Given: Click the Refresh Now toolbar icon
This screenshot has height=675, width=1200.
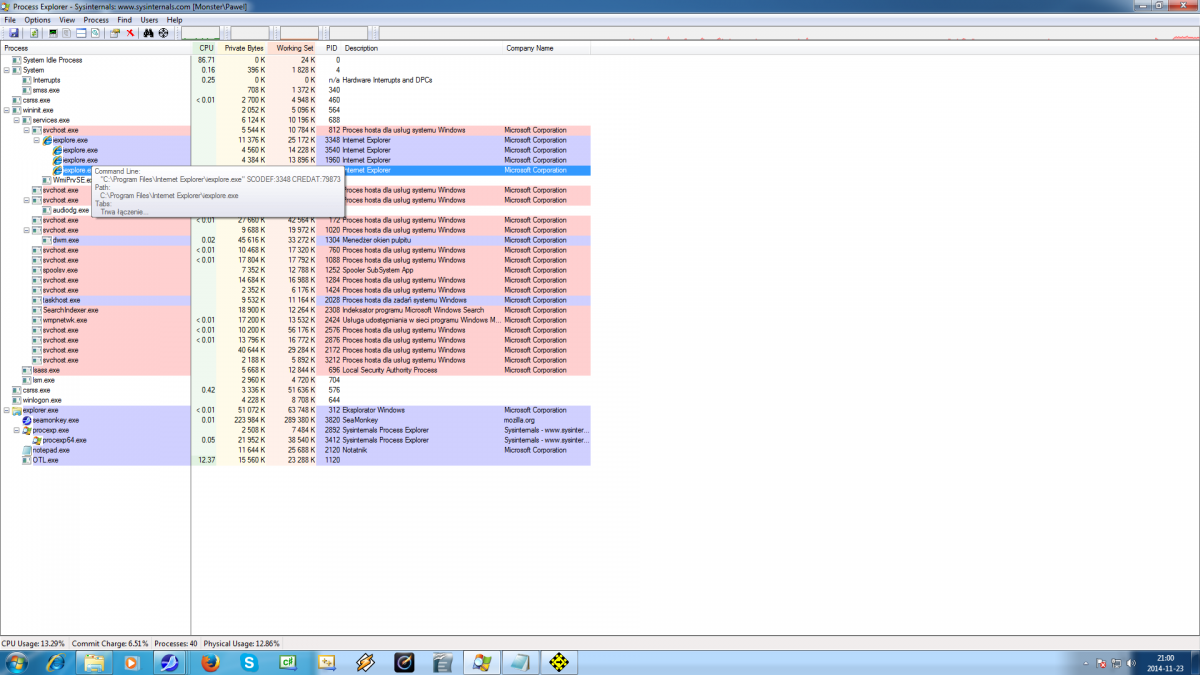Looking at the screenshot, I should point(34,33).
